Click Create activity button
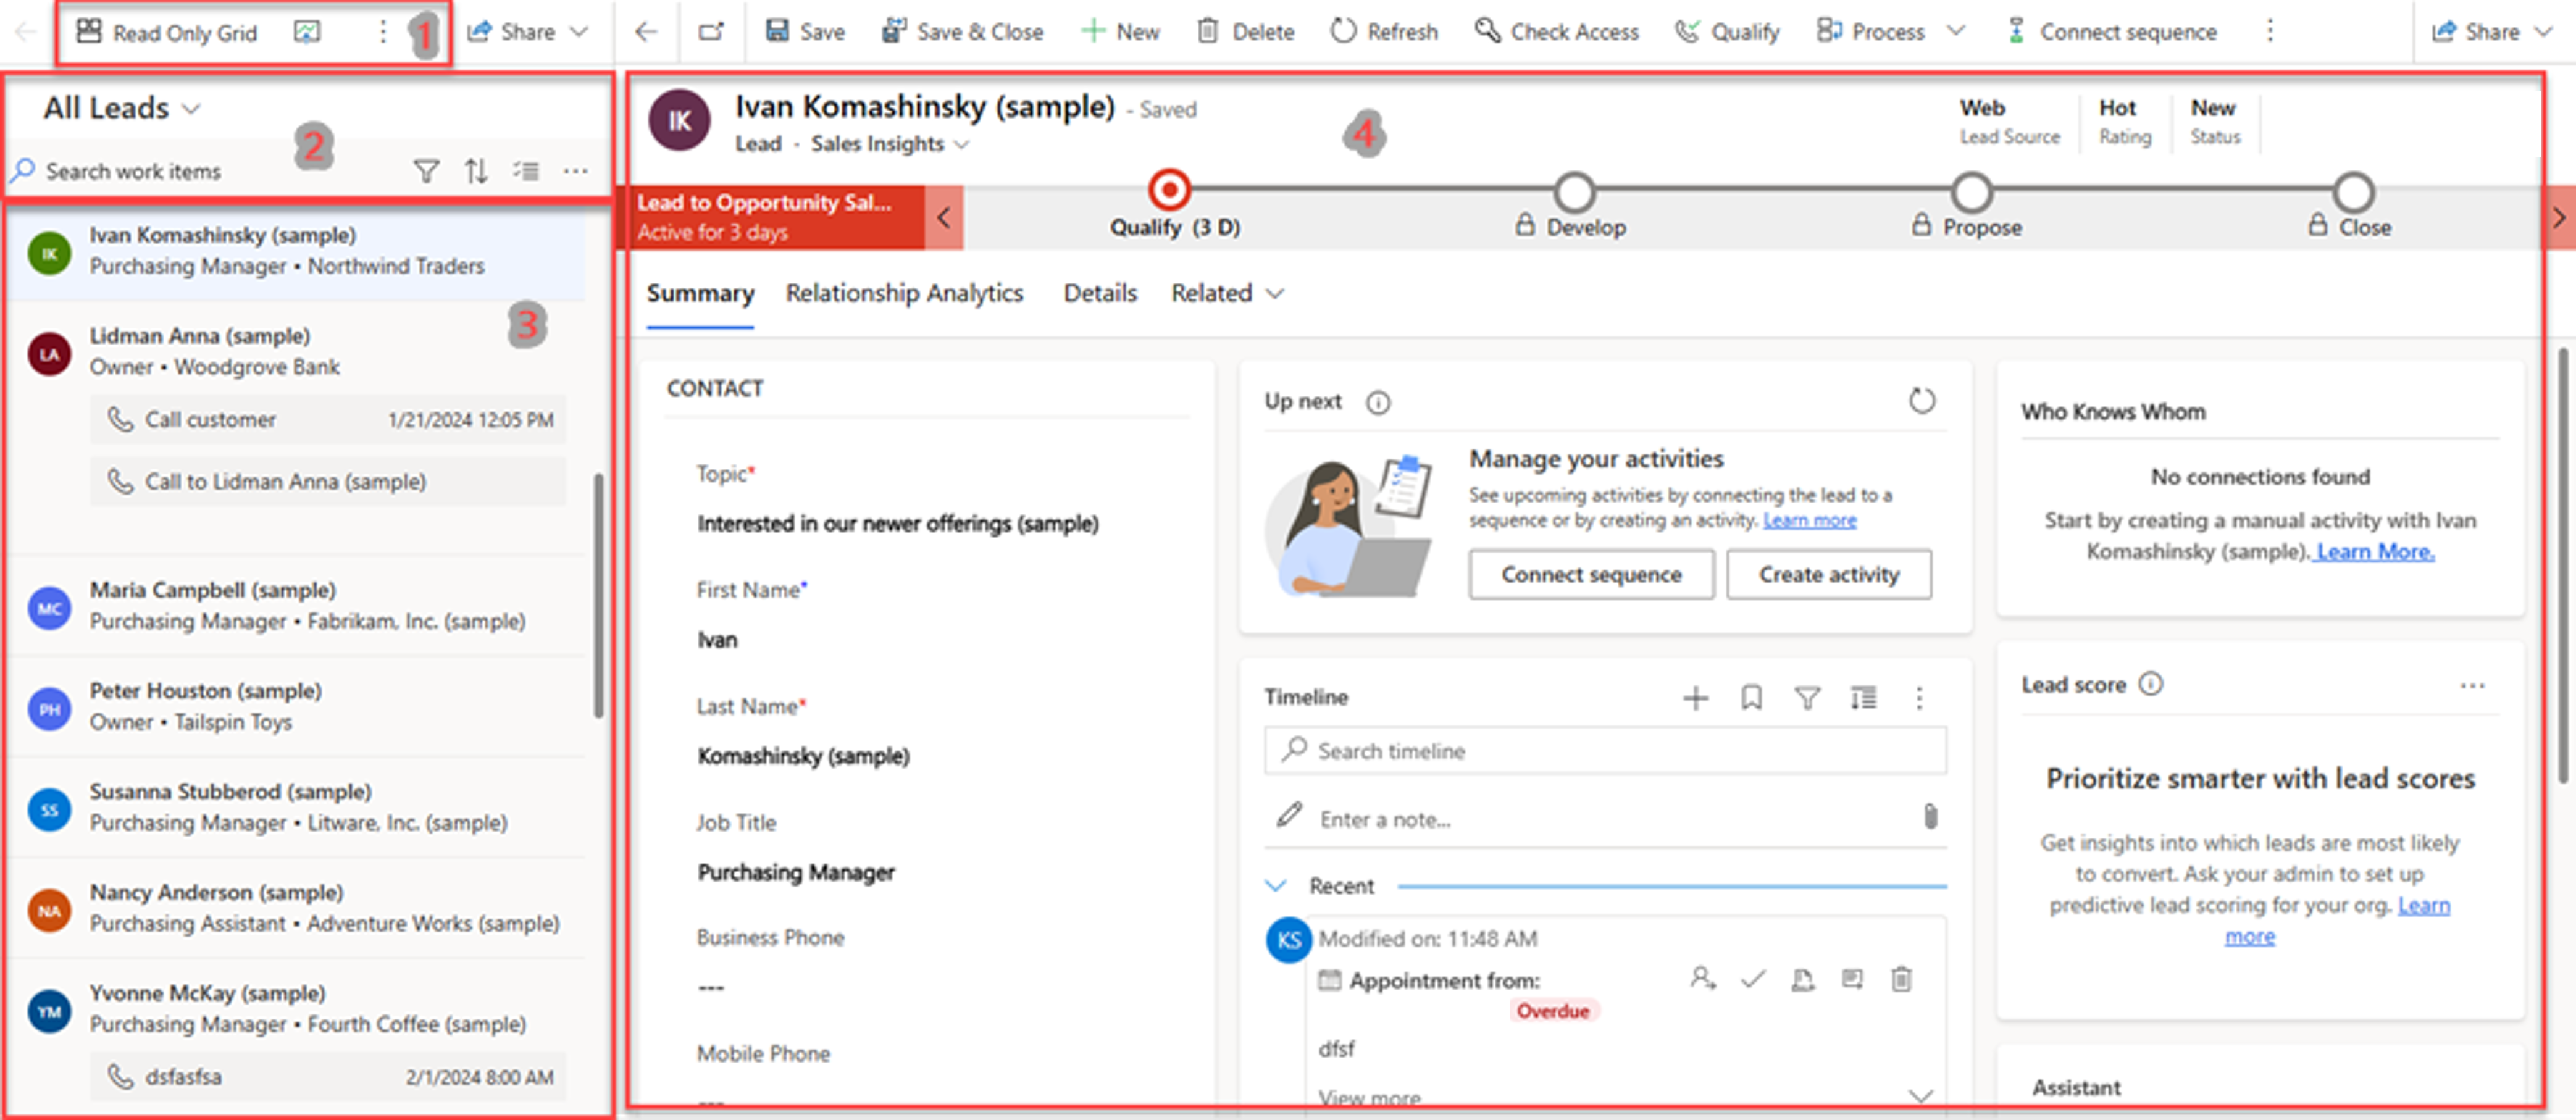2576x1120 pixels. [1828, 575]
